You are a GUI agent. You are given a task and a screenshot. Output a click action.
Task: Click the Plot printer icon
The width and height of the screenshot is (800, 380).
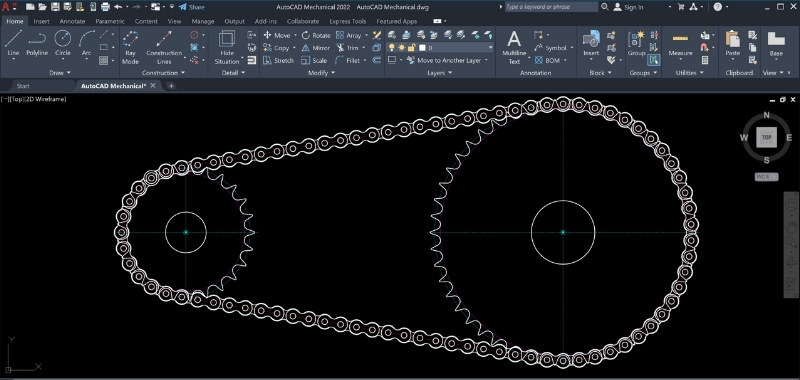point(105,7)
